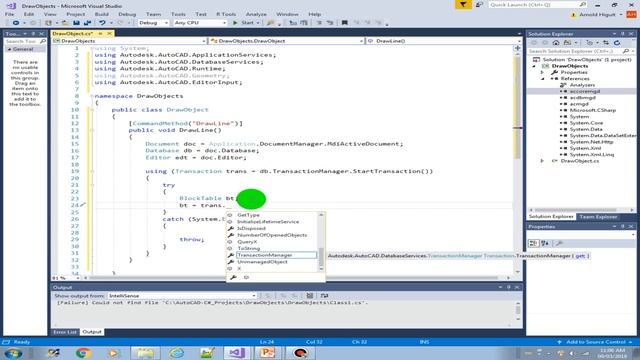Expand the DrawObject.cs file node

coord(542,161)
